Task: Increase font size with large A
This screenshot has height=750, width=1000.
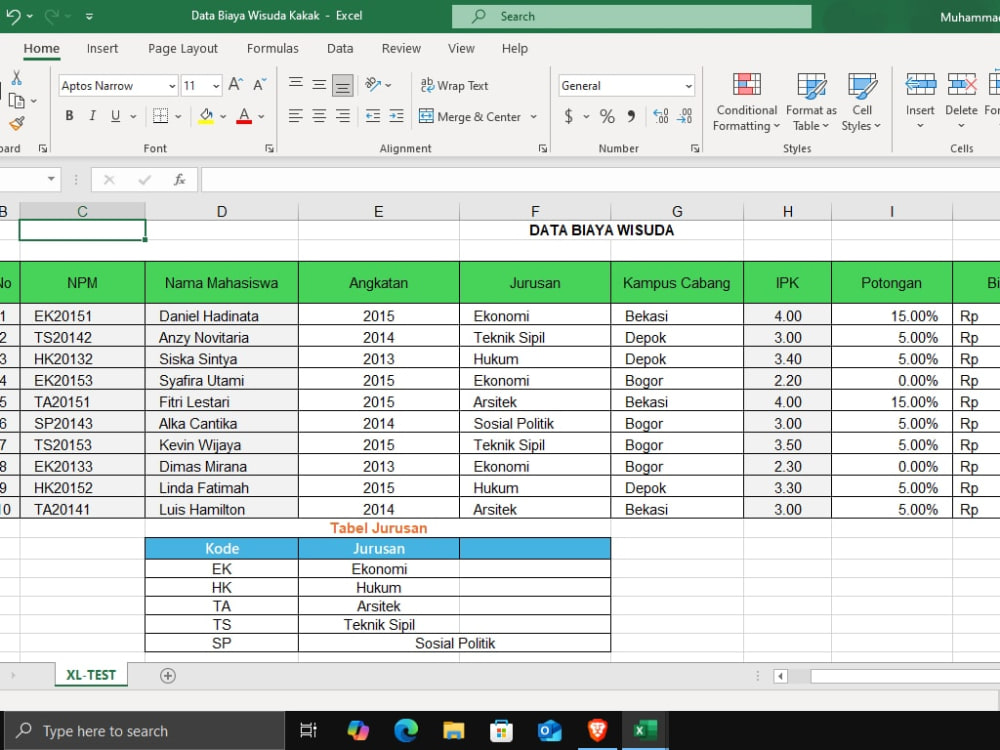Action: (235, 85)
